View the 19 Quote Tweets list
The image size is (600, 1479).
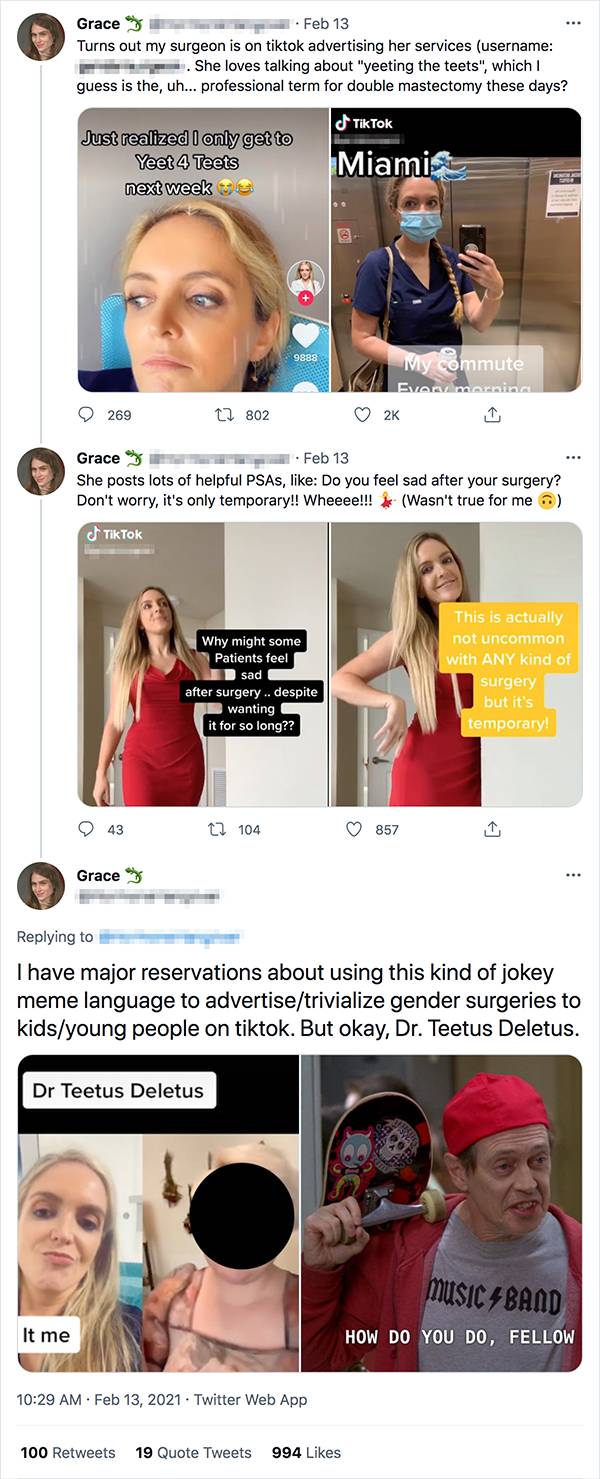pyautogui.click(x=194, y=1452)
